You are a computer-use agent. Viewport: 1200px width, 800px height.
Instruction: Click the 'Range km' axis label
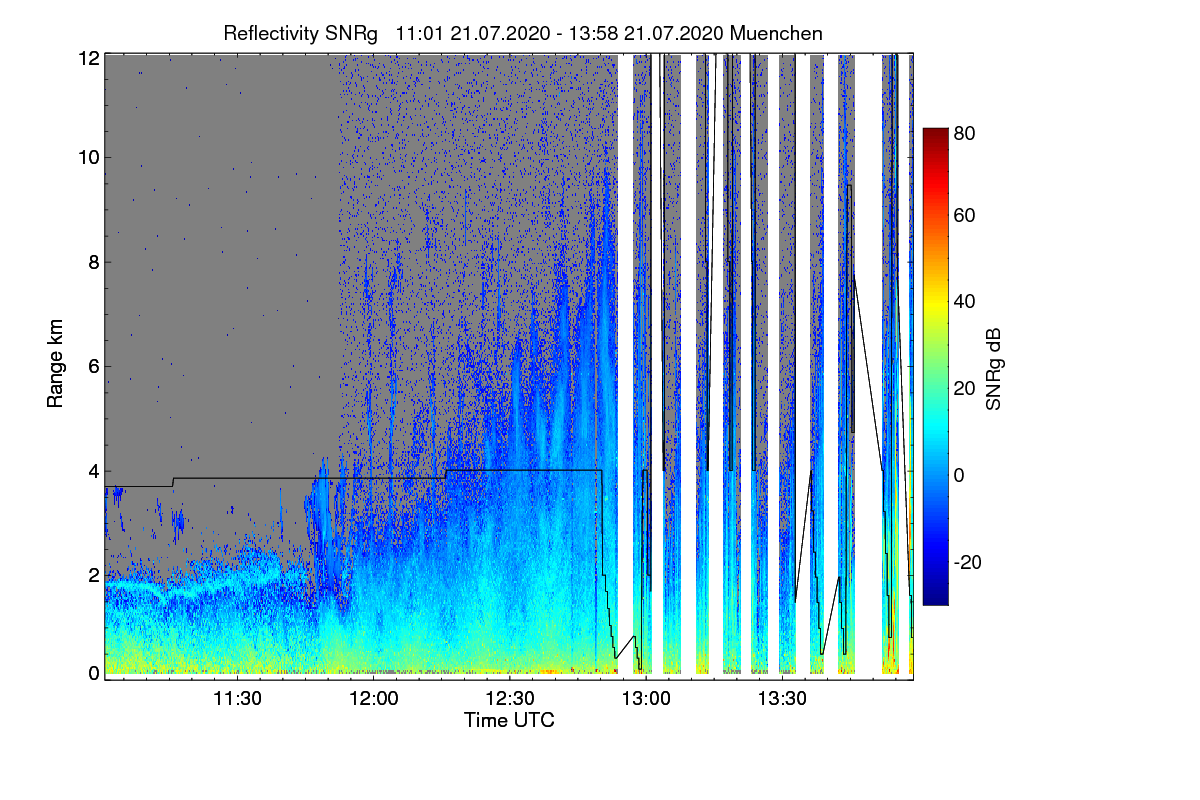[55, 364]
